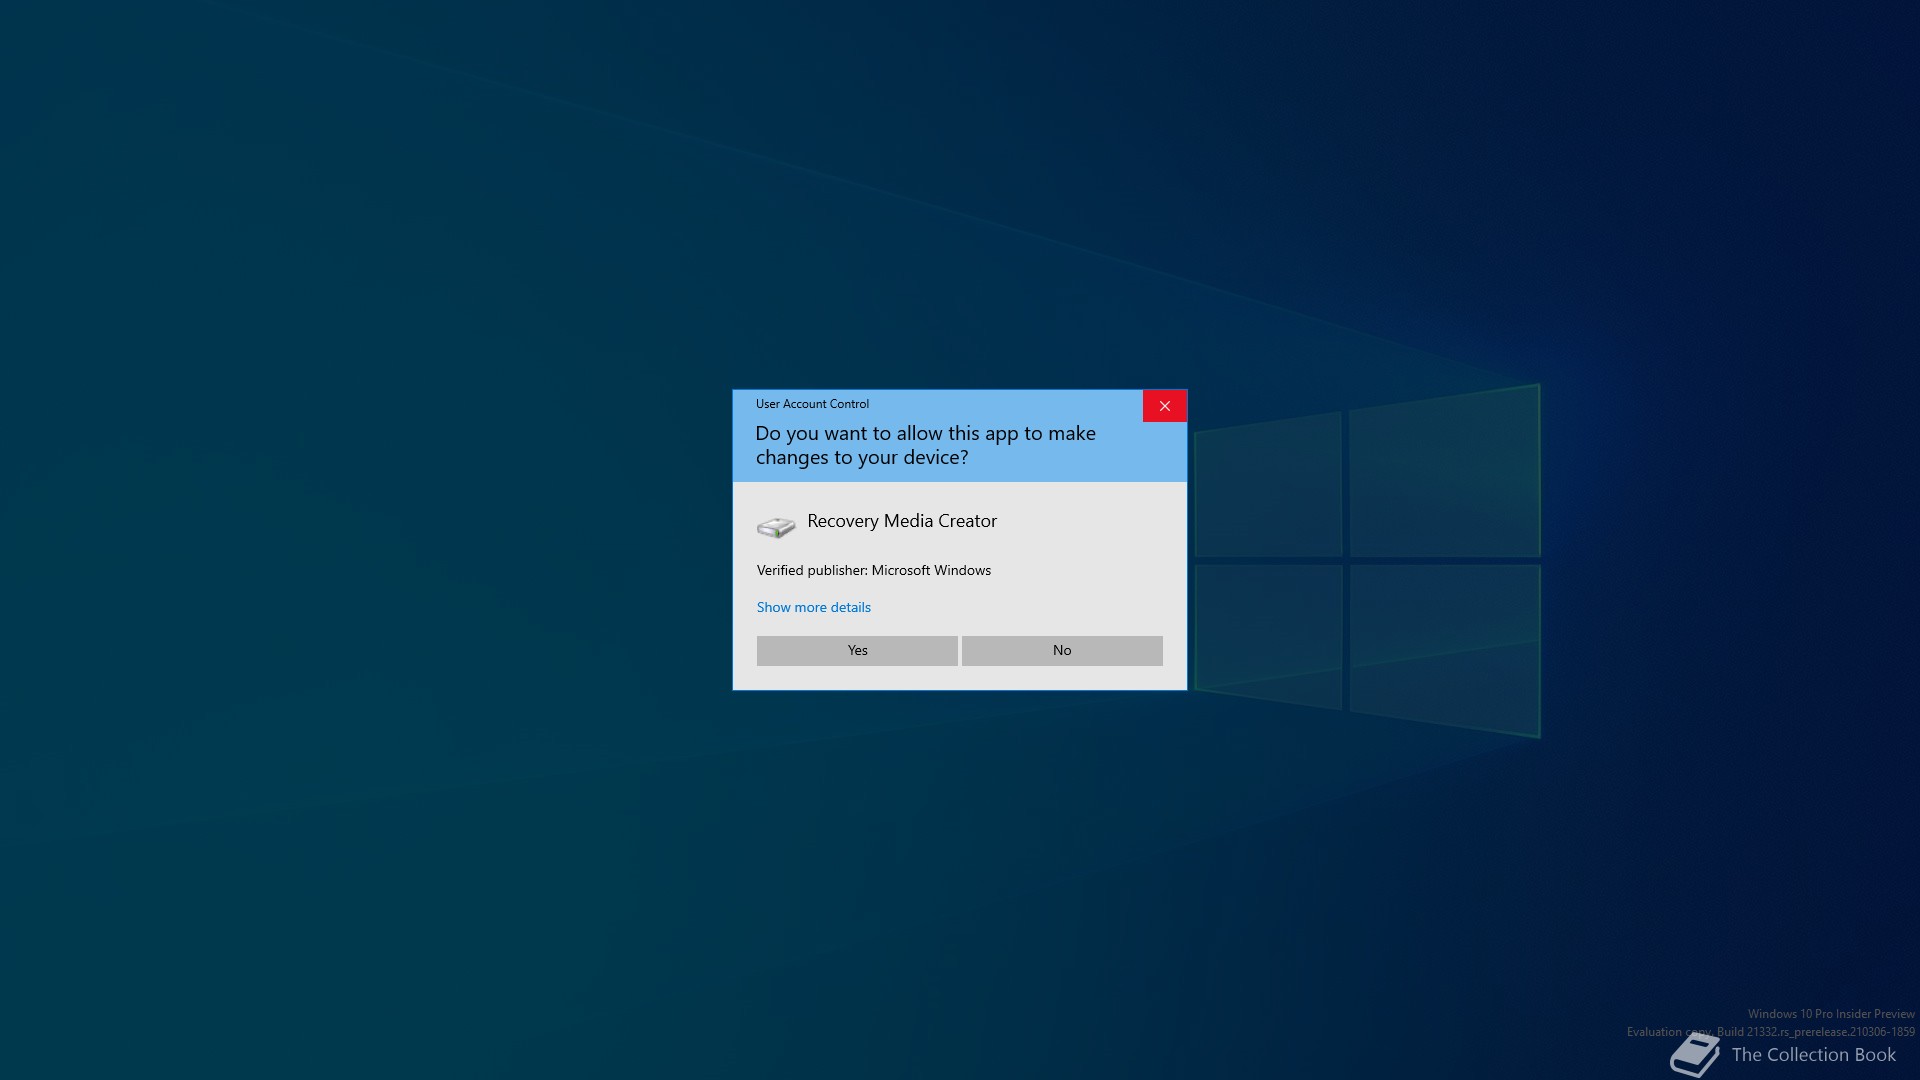The height and width of the screenshot is (1080, 1920).
Task: Click empty desktop wallpaper left of dialog
Action: pos(400,540)
